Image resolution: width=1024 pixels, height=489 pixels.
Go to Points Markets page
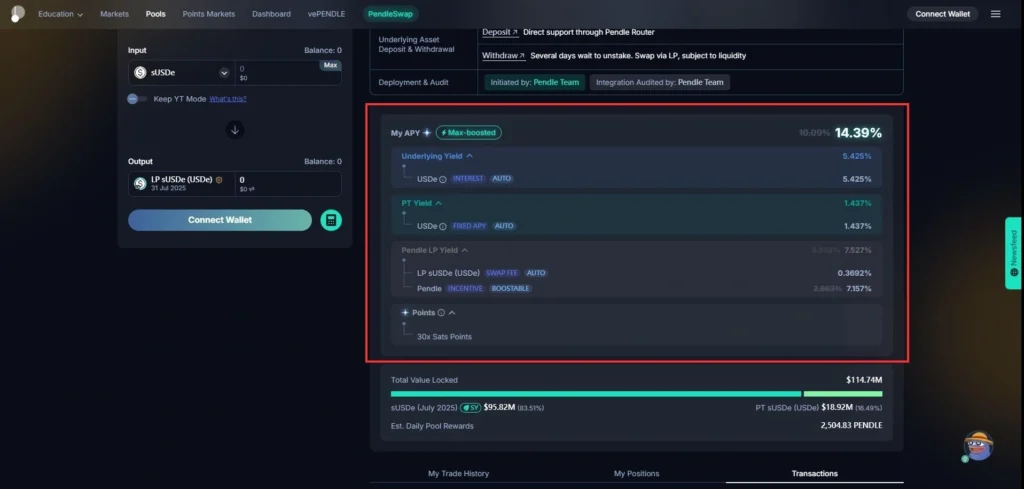208,14
